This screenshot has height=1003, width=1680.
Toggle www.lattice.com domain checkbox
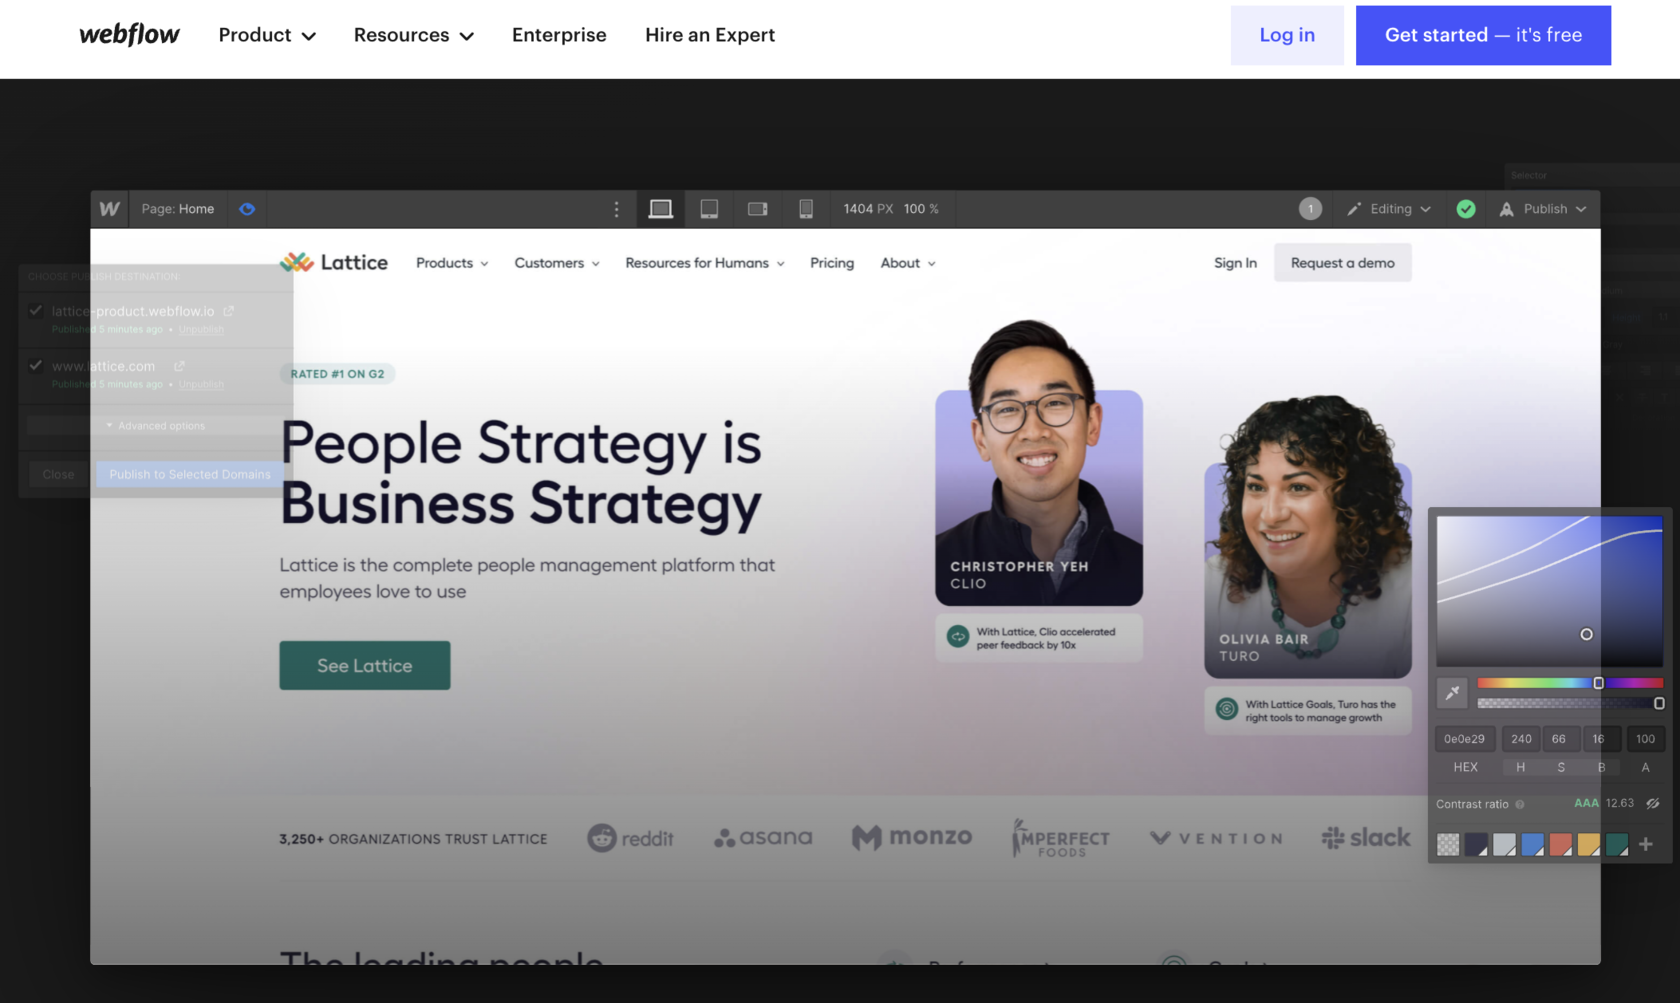(36, 365)
